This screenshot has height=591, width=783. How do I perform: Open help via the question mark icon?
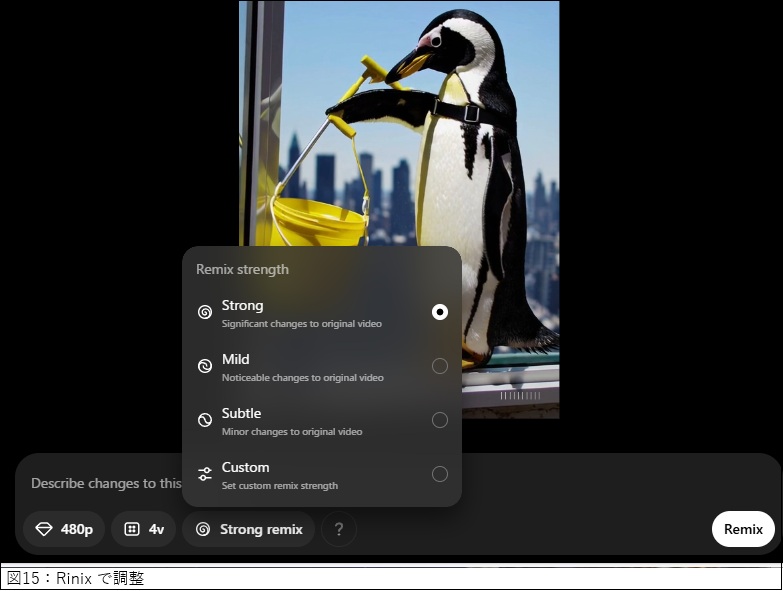tap(339, 529)
